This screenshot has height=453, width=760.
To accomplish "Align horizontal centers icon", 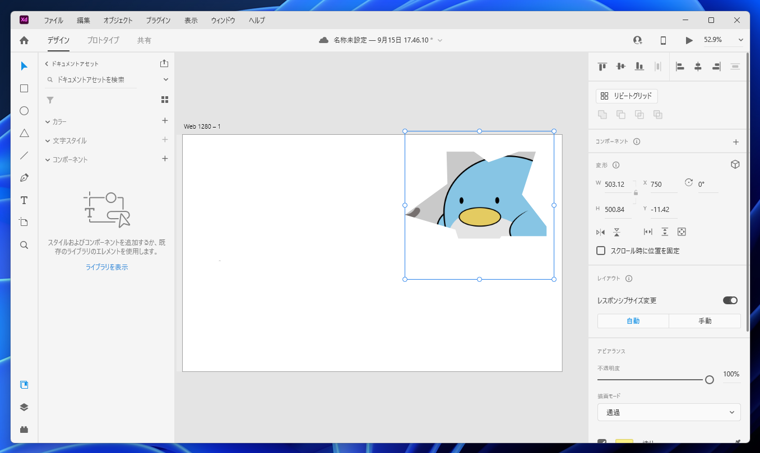I will tap(698, 66).
